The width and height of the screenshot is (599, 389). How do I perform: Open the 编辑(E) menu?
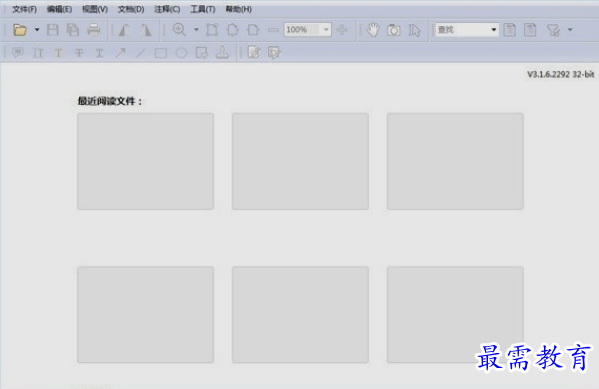coord(59,9)
